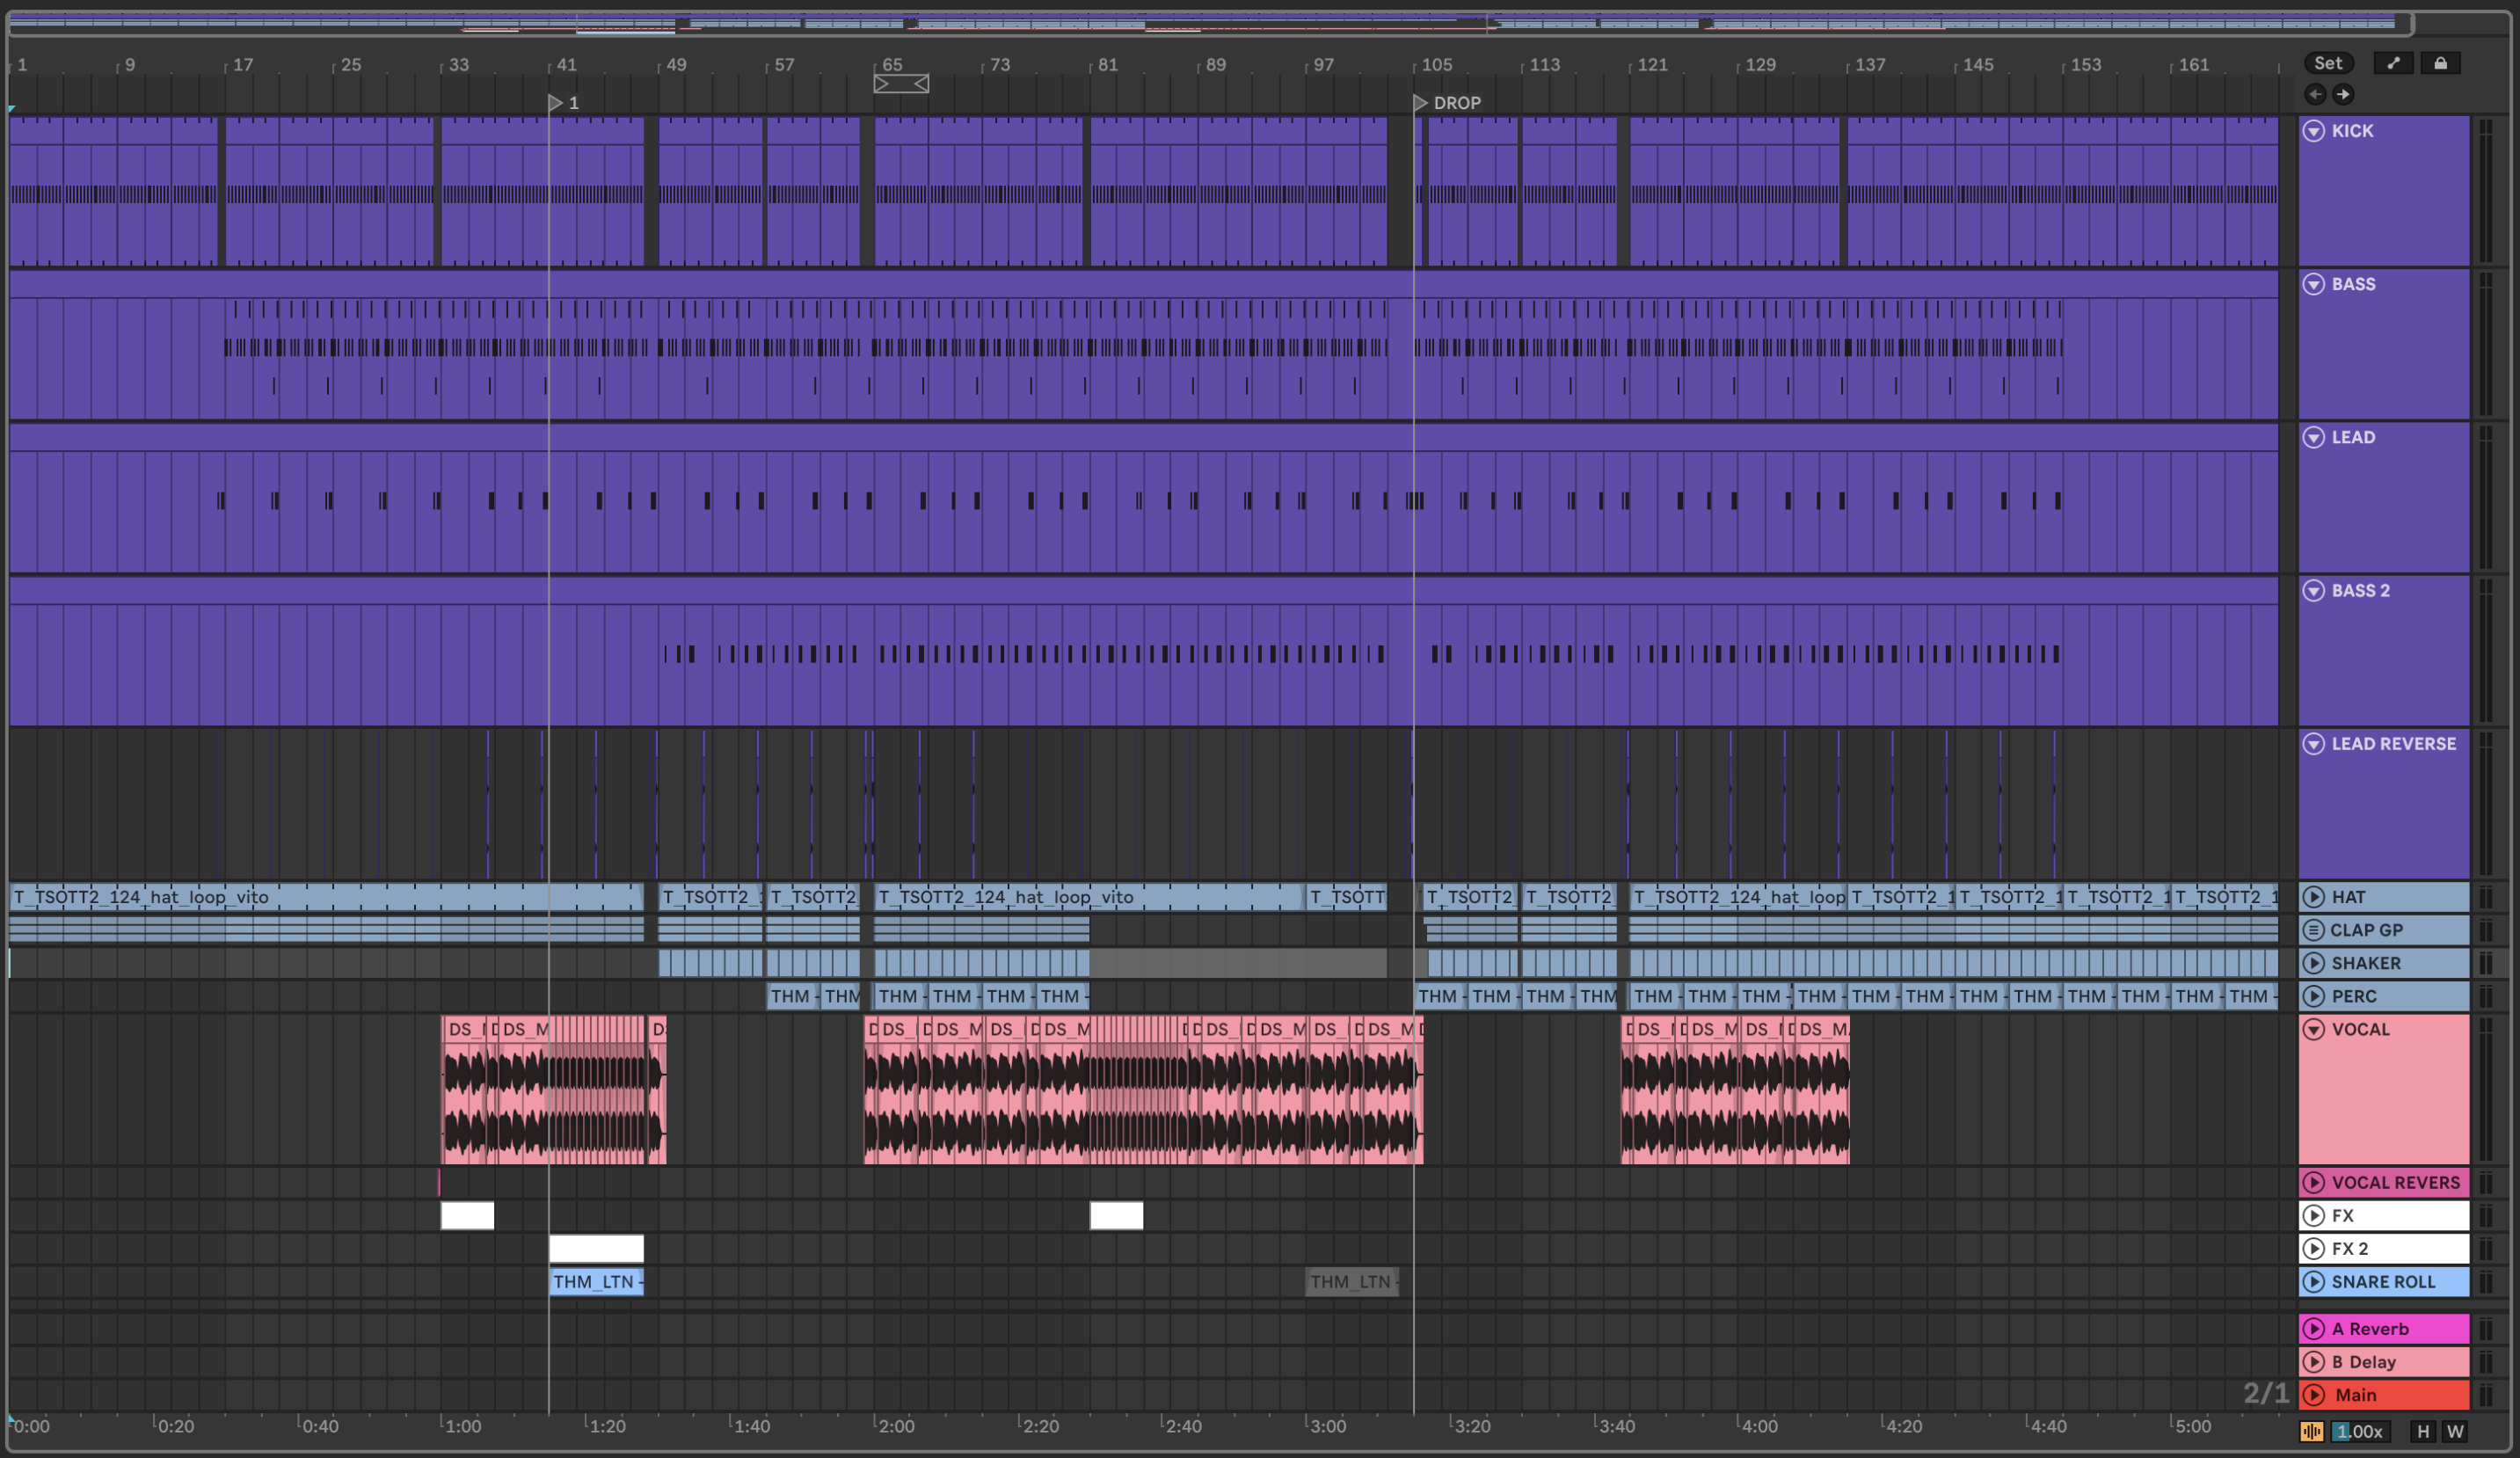Click the Set locator button
Viewport: 2520px width, 1458px height.
pyautogui.click(x=2328, y=63)
